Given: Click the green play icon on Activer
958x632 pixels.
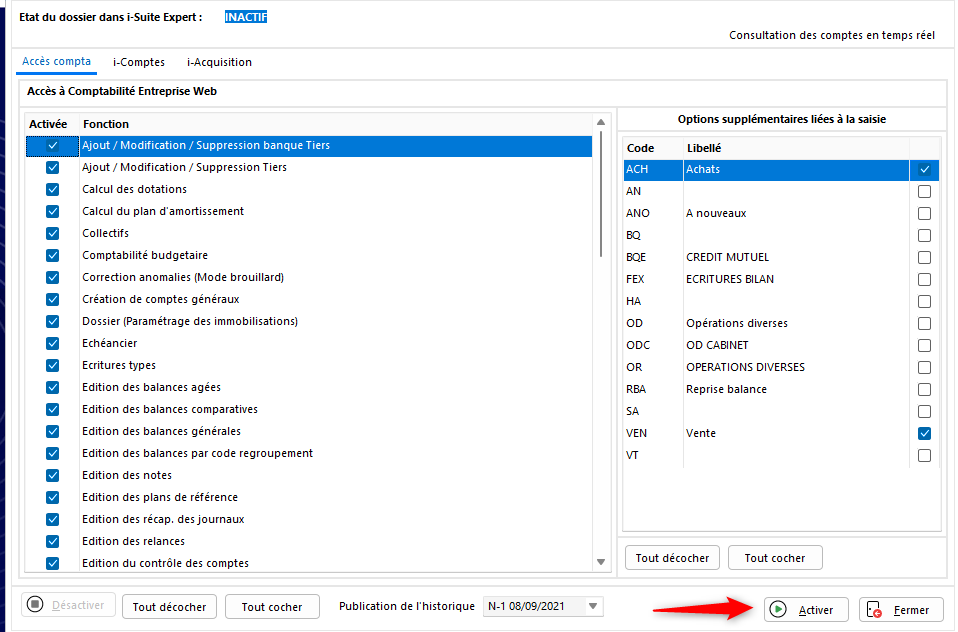Looking at the screenshot, I should 778,610.
